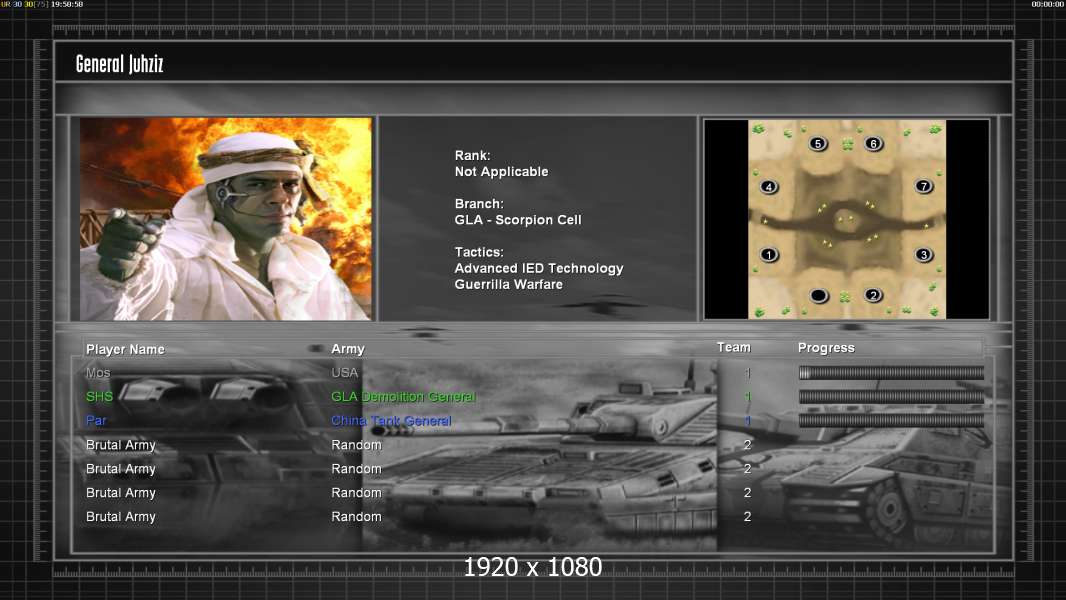Click the 'Player Name' column header
Image resolution: width=1066 pixels, height=600 pixels.
[x=125, y=349]
